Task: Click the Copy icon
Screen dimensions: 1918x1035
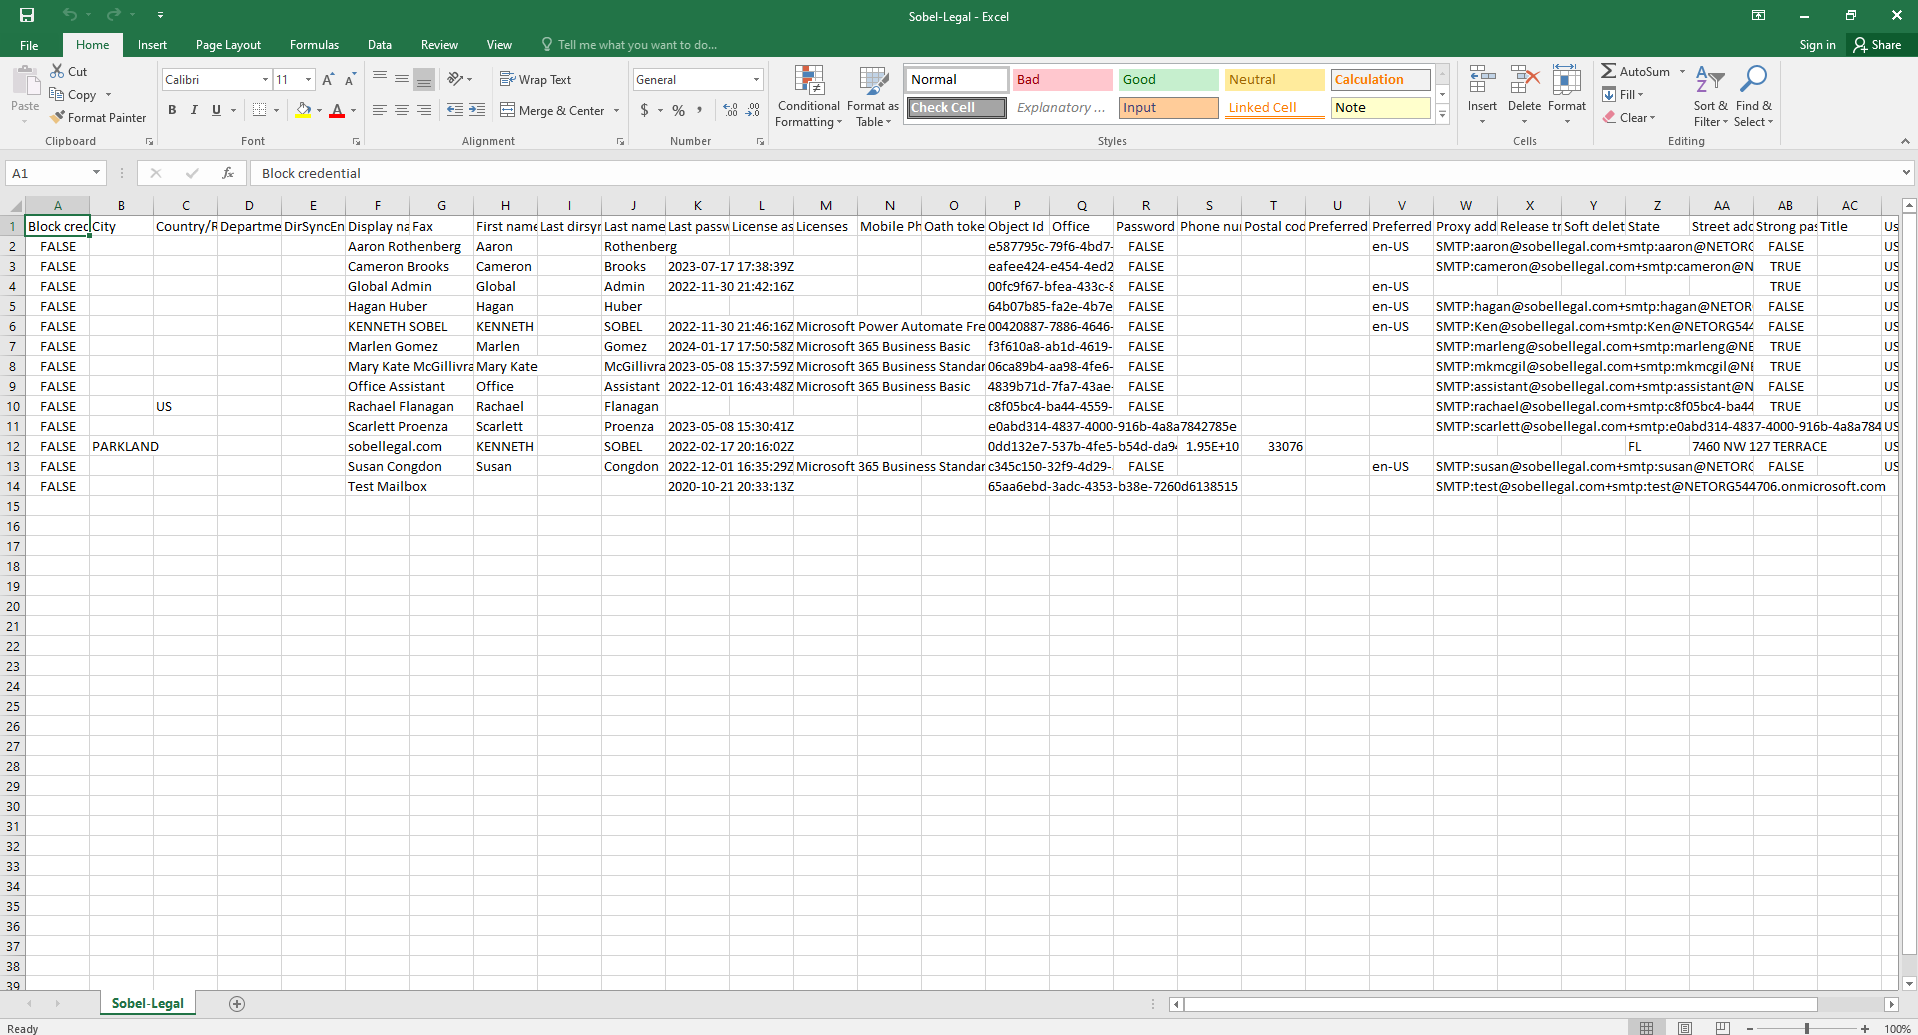Action: pyautogui.click(x=57, y=95)
